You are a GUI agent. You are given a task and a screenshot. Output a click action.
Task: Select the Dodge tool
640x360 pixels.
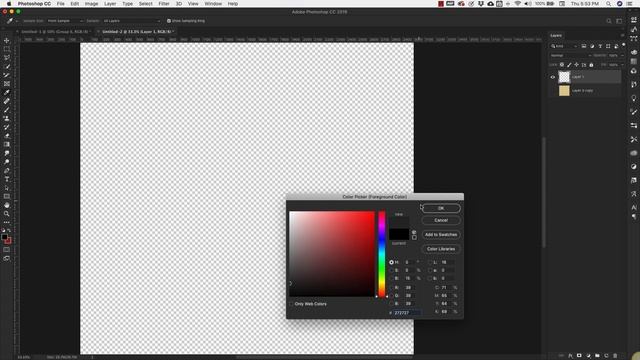pos(7,162)
